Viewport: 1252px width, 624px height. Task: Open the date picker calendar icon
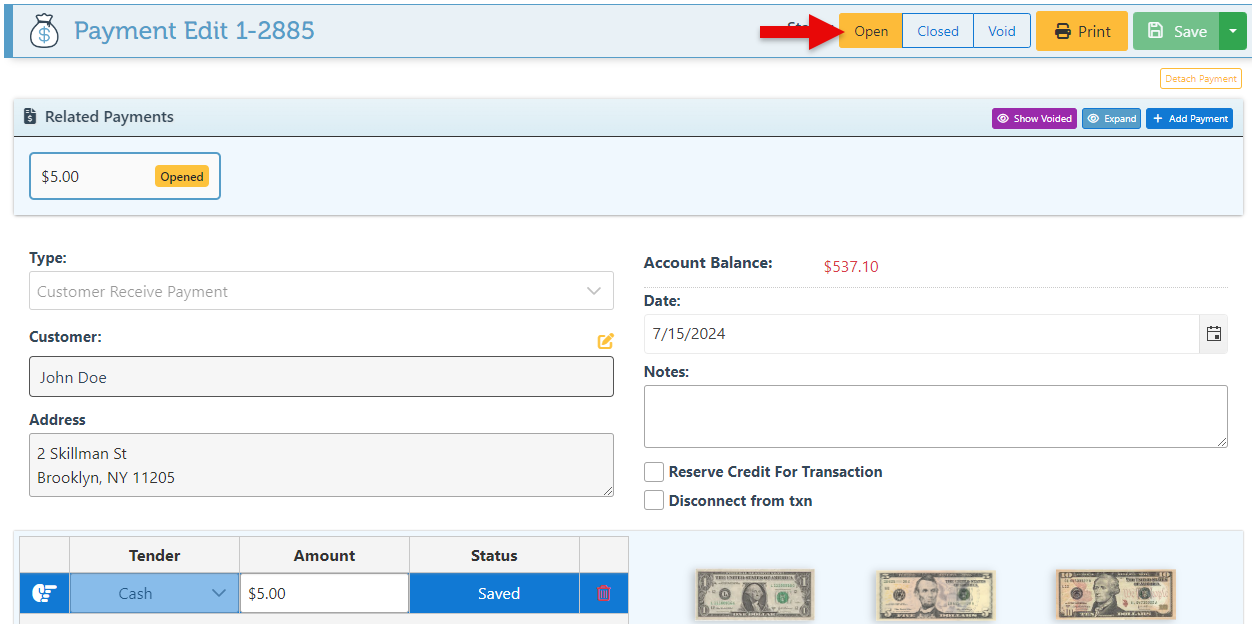(1213, 334)
